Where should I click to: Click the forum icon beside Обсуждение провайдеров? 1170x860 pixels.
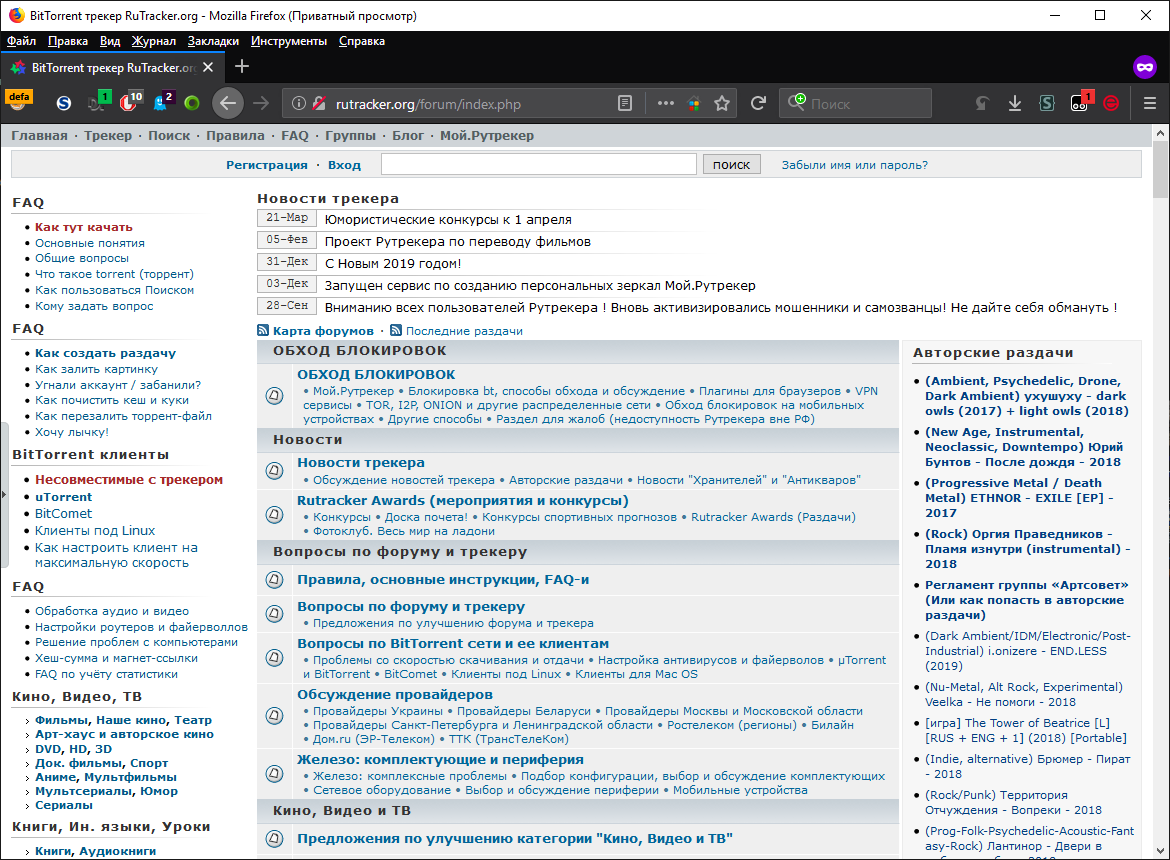(x=275, y=716)
